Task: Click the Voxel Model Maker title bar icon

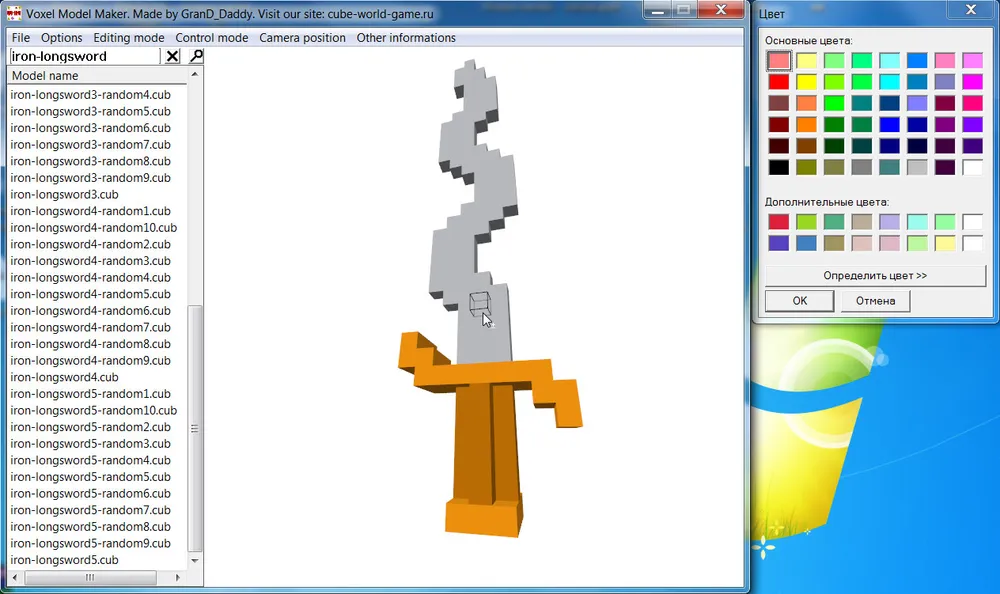Action: [15, 12]
